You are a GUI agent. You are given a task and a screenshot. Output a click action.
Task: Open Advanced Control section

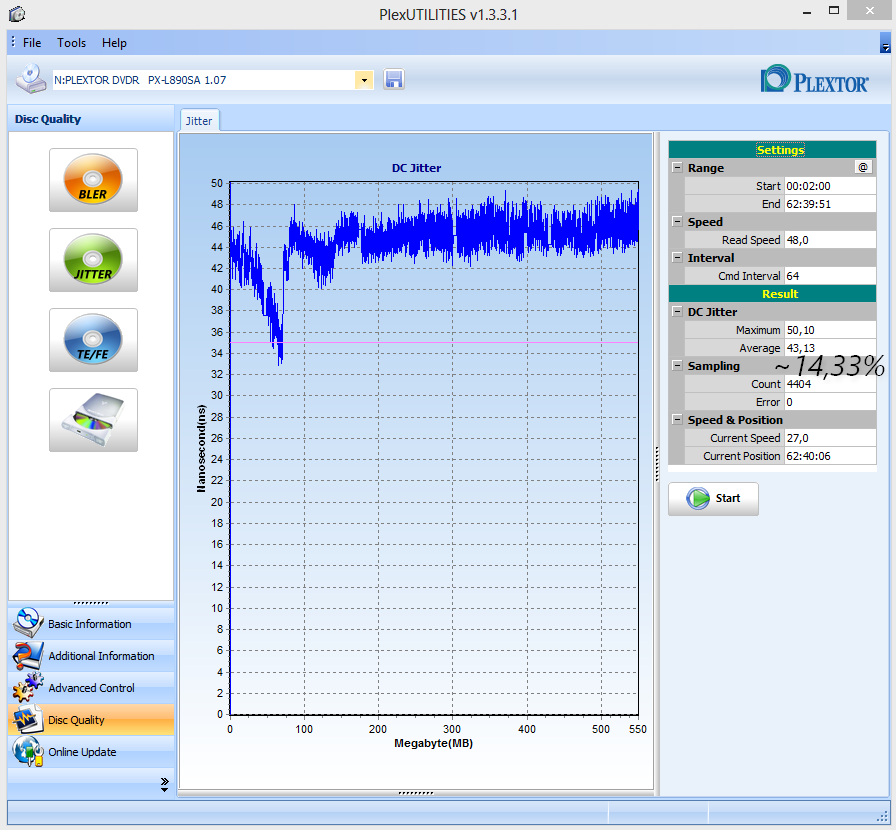point(91,688)
